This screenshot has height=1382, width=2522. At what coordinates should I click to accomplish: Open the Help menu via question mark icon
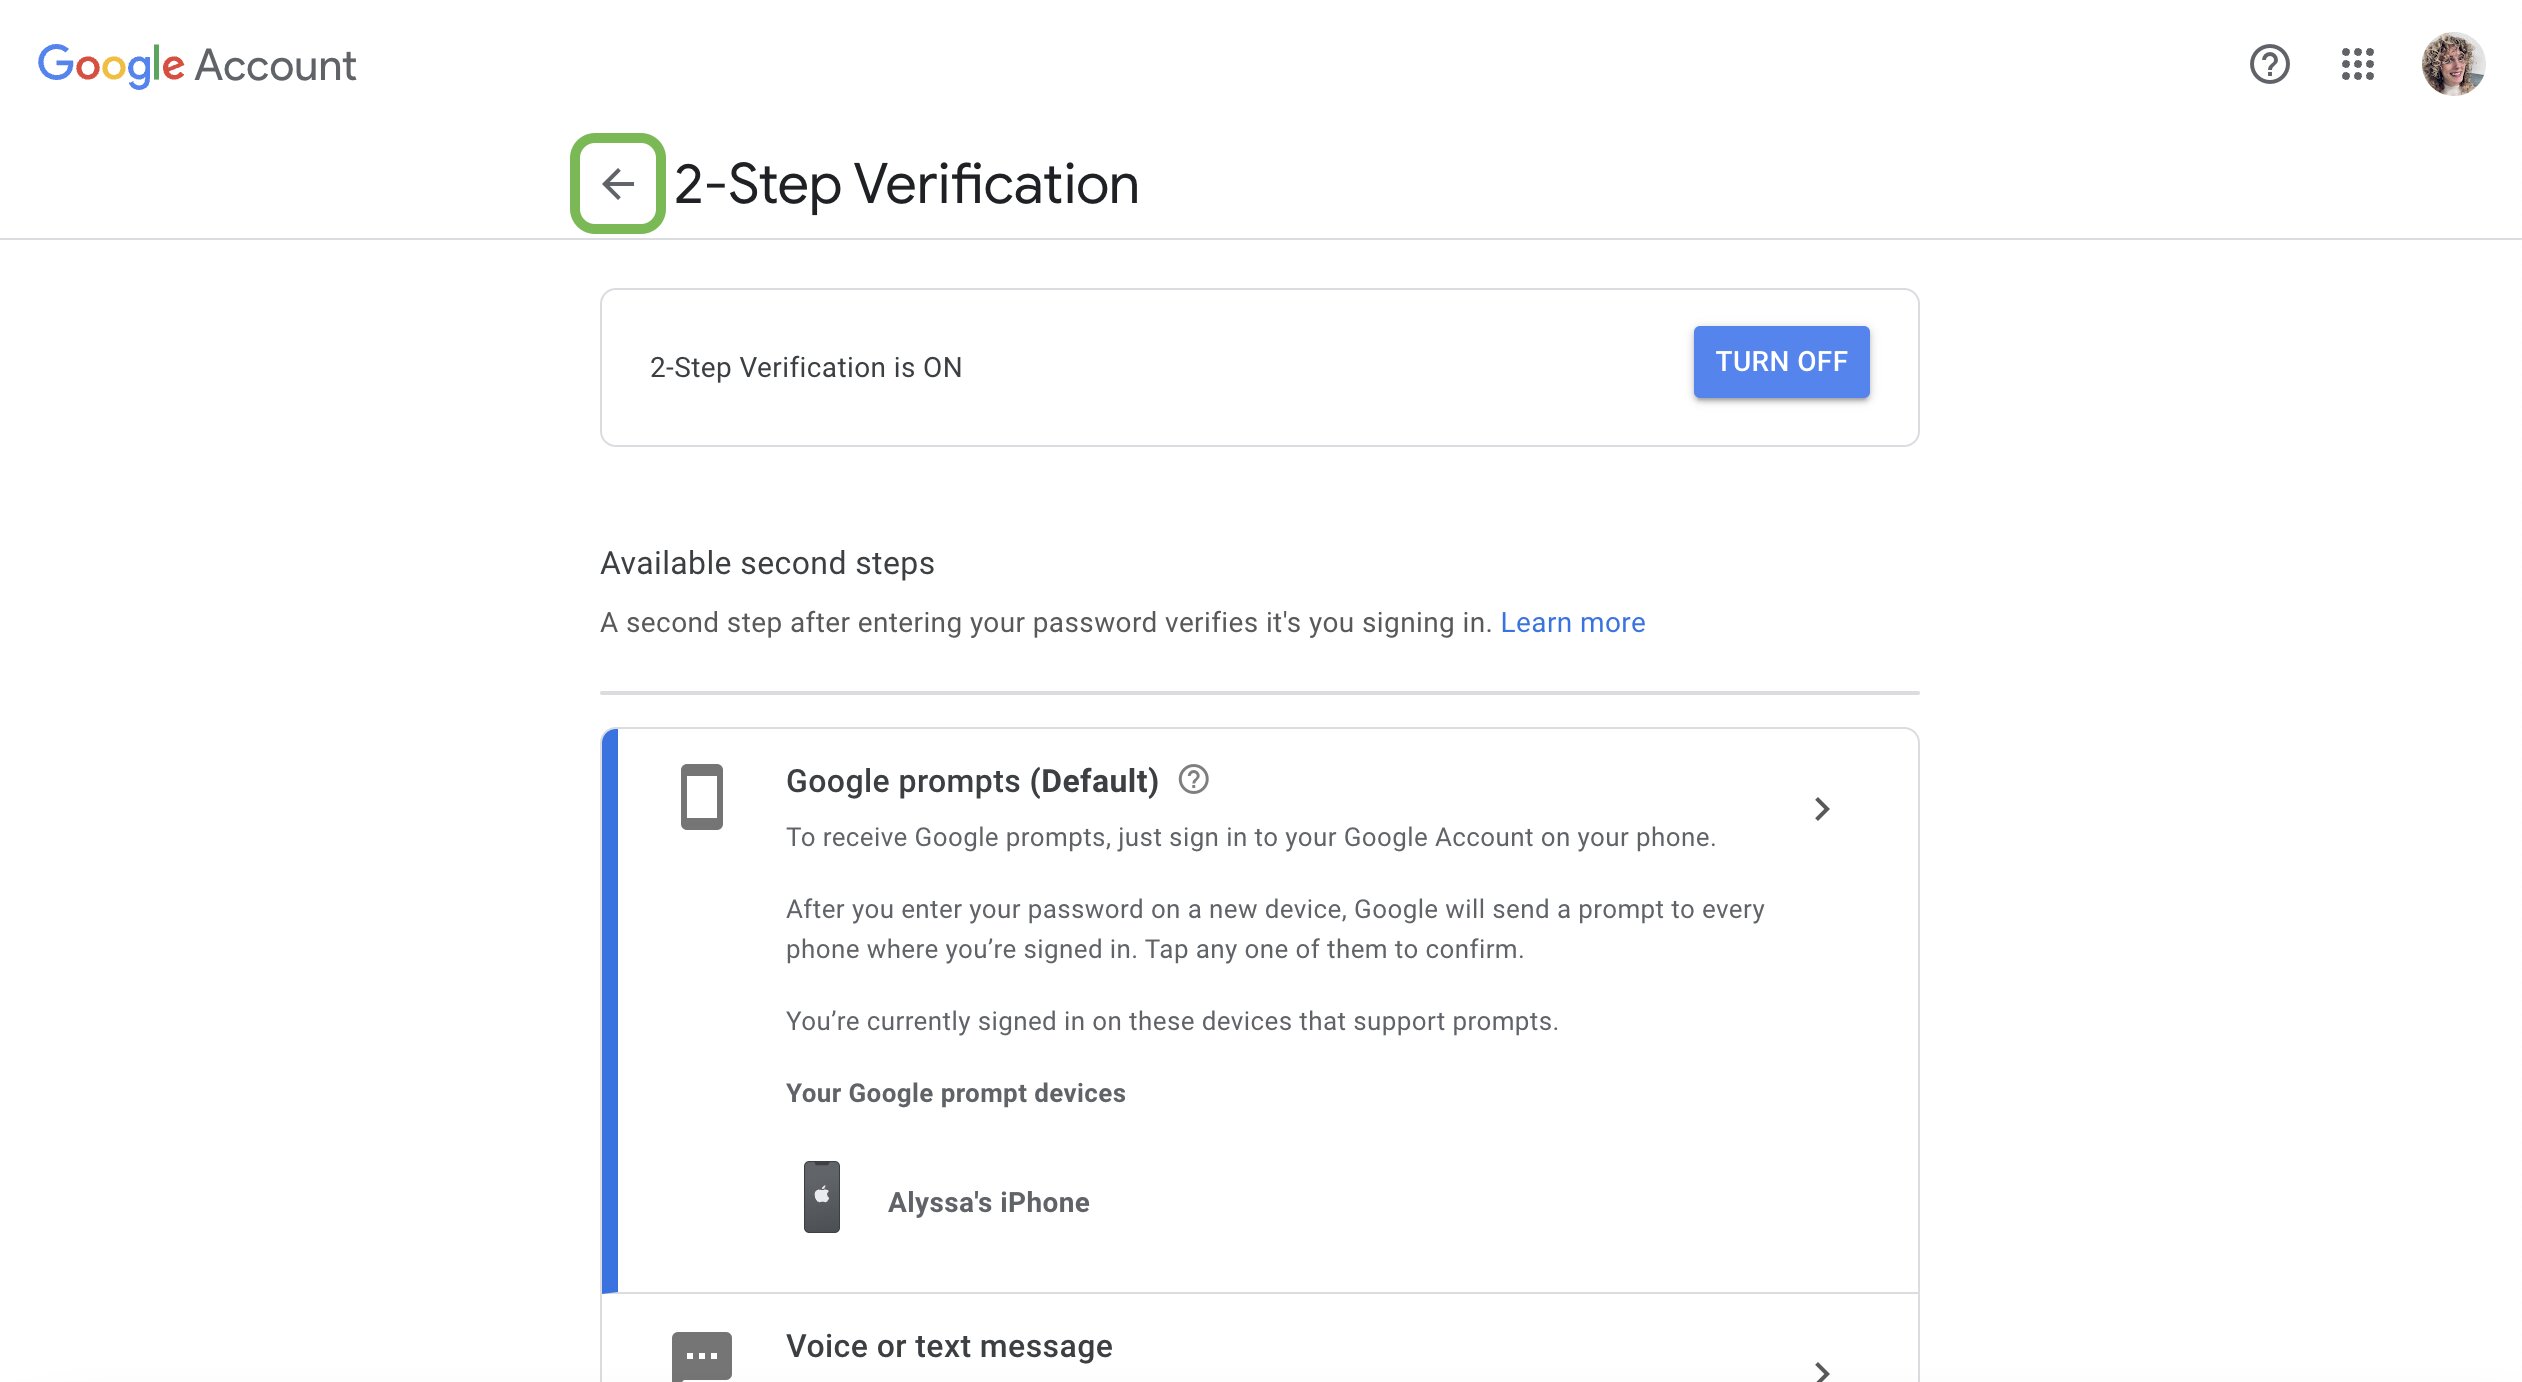point(2269,65)
